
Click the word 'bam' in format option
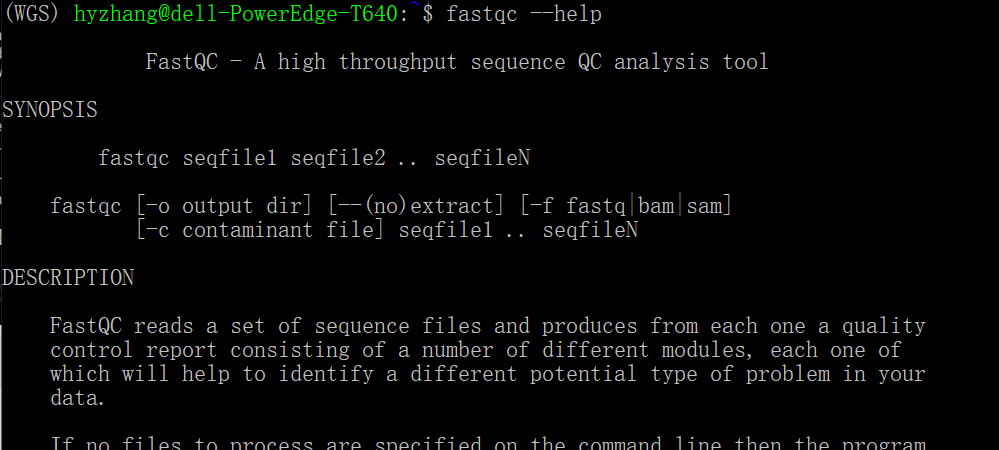(656, 206)
